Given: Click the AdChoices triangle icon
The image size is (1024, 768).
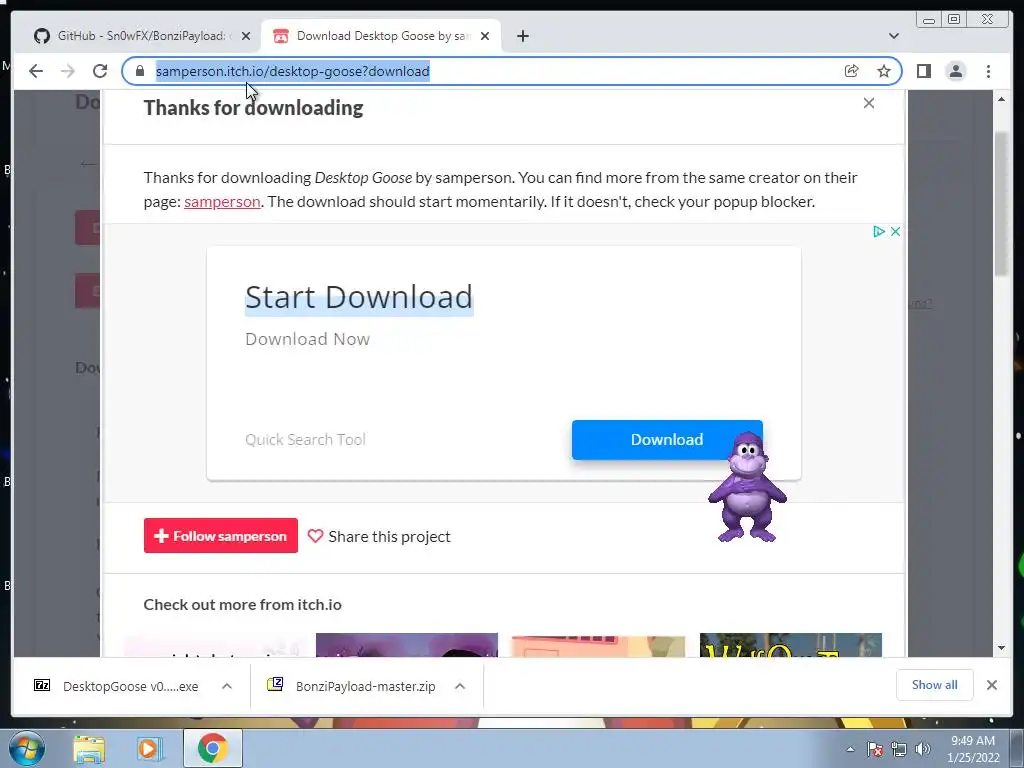Looking at the screenshot, I should pos(879,231).
